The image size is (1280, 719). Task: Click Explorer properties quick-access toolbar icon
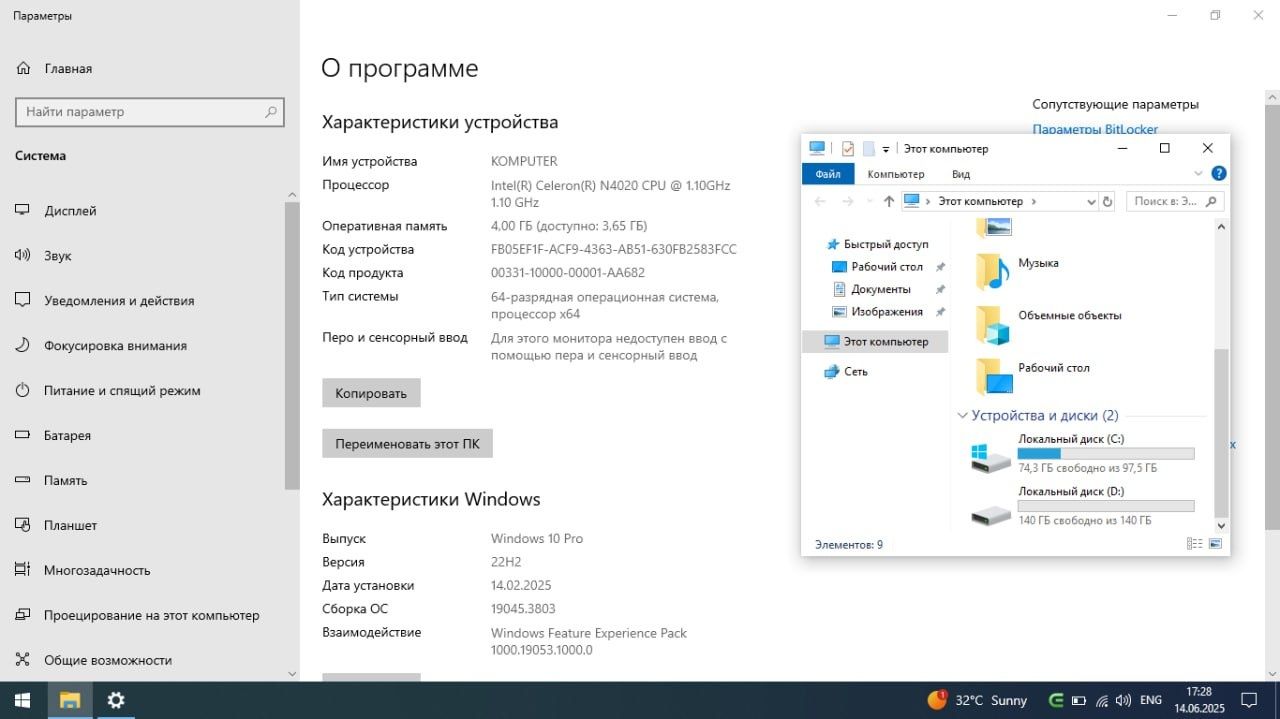(x=847, y=149)
